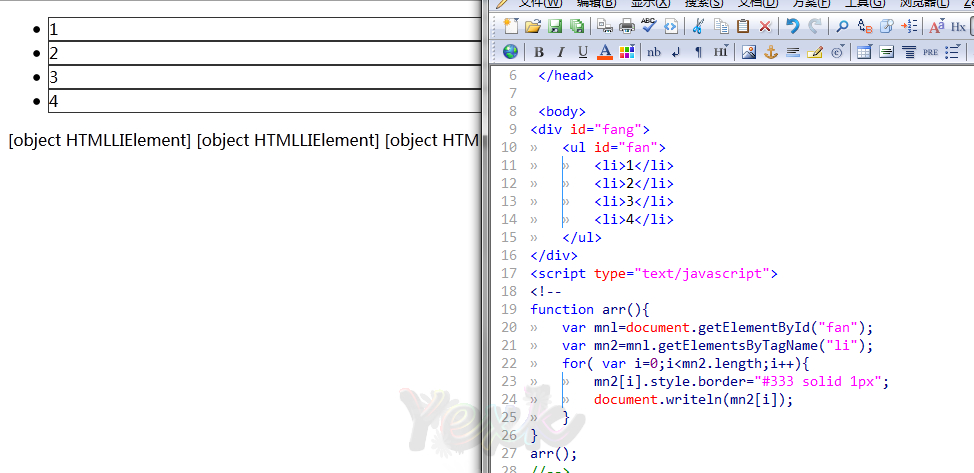Insert a horizontal rule
974x473 pixels.
pos(792,52)
